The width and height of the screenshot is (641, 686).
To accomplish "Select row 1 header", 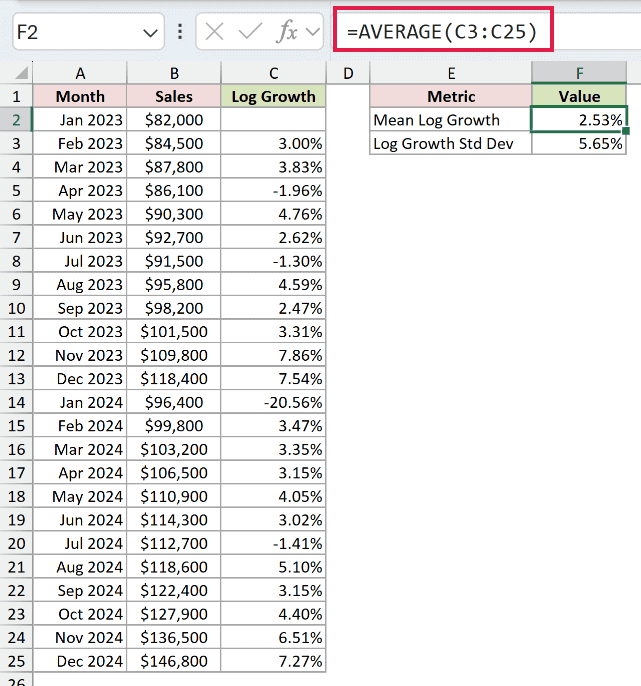I will coord(16,96).
